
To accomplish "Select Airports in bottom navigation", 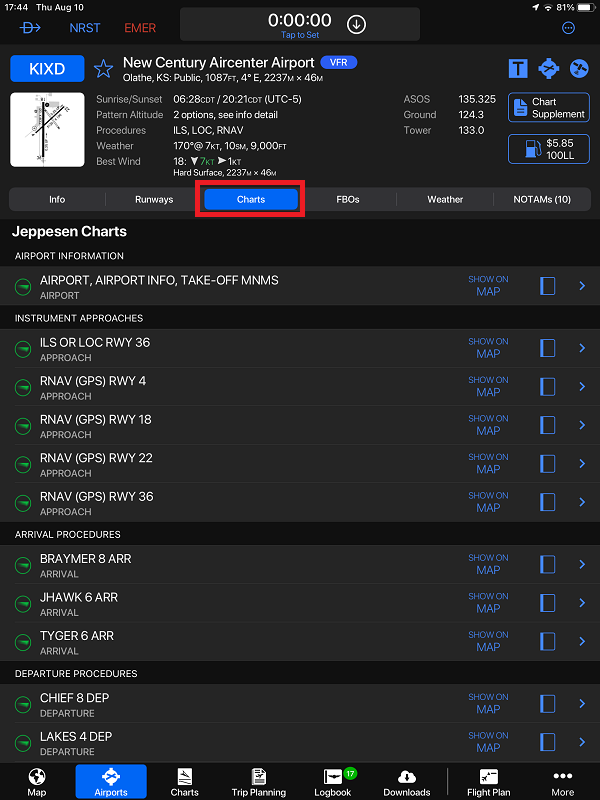I will (x=111, y=782).
